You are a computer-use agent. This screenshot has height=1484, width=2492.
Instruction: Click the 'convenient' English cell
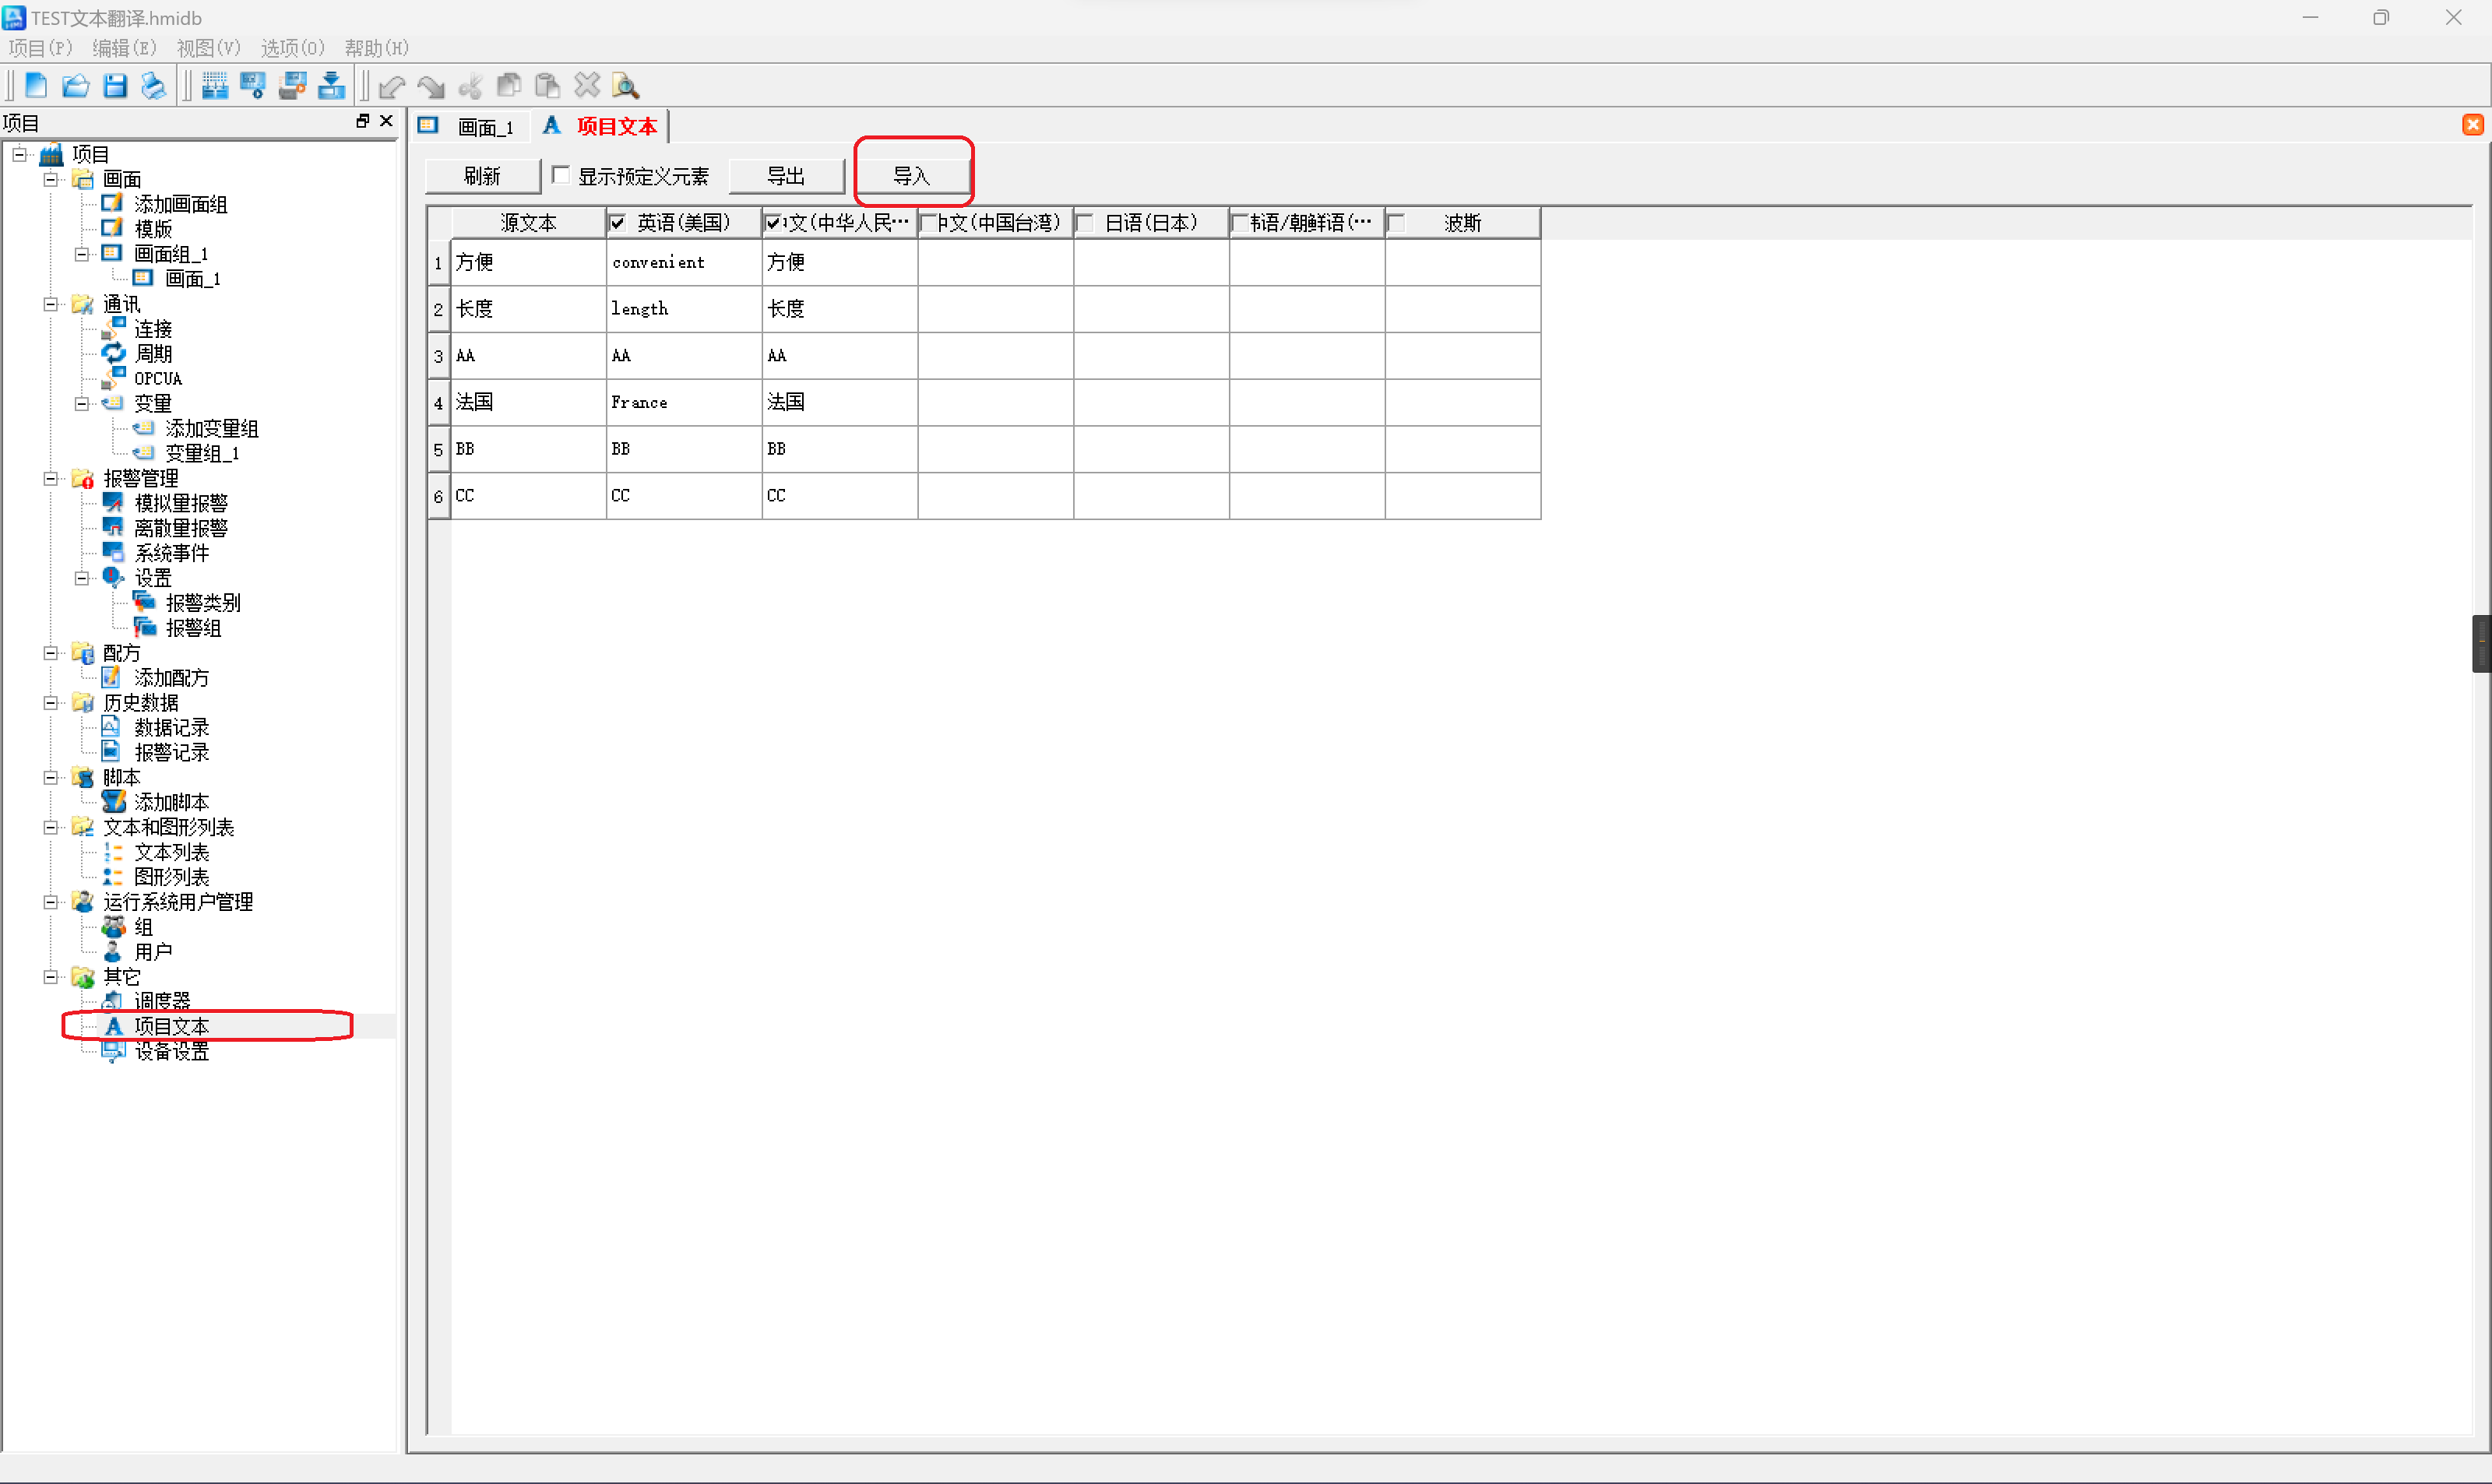pos(684,262)
